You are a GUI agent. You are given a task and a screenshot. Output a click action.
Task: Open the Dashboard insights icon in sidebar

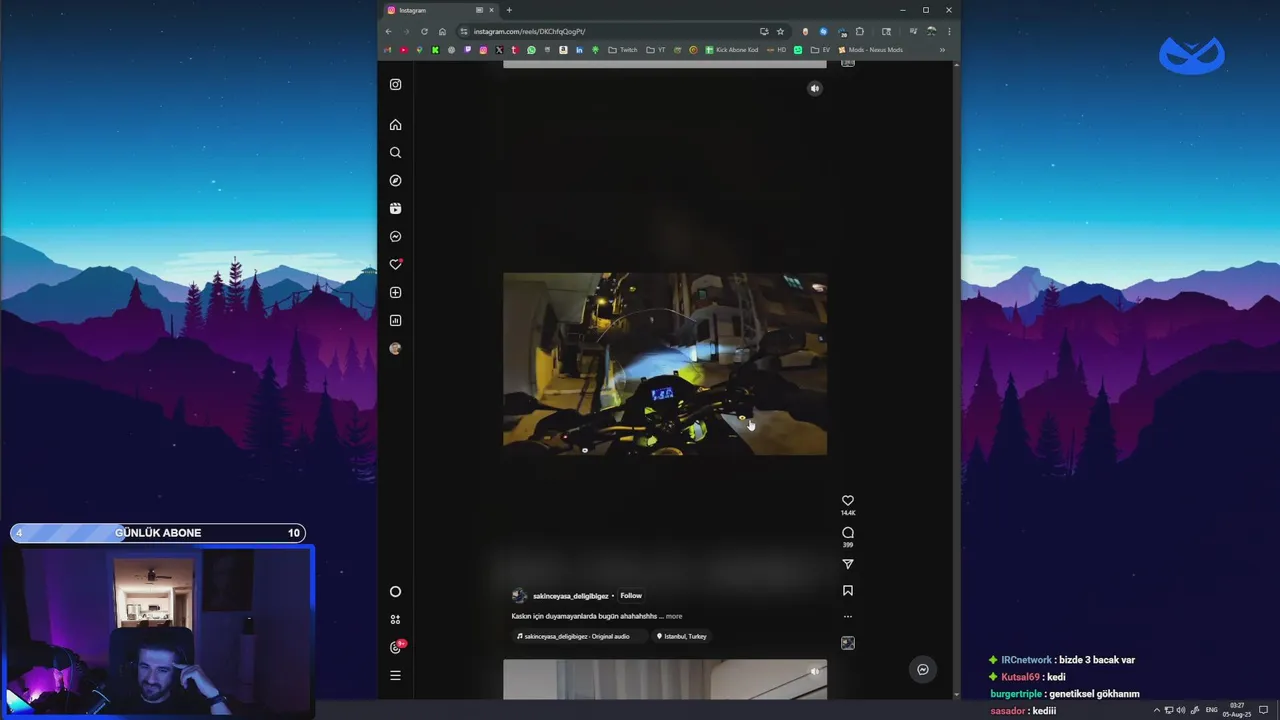tap(395, 321)
